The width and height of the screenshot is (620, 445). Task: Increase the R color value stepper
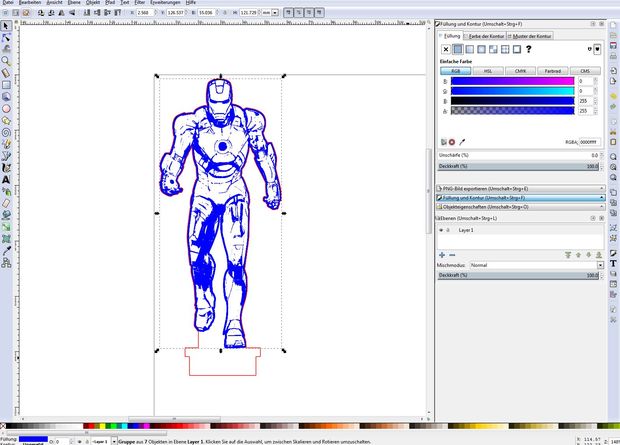pyautogui.click(x=595, y=80)
